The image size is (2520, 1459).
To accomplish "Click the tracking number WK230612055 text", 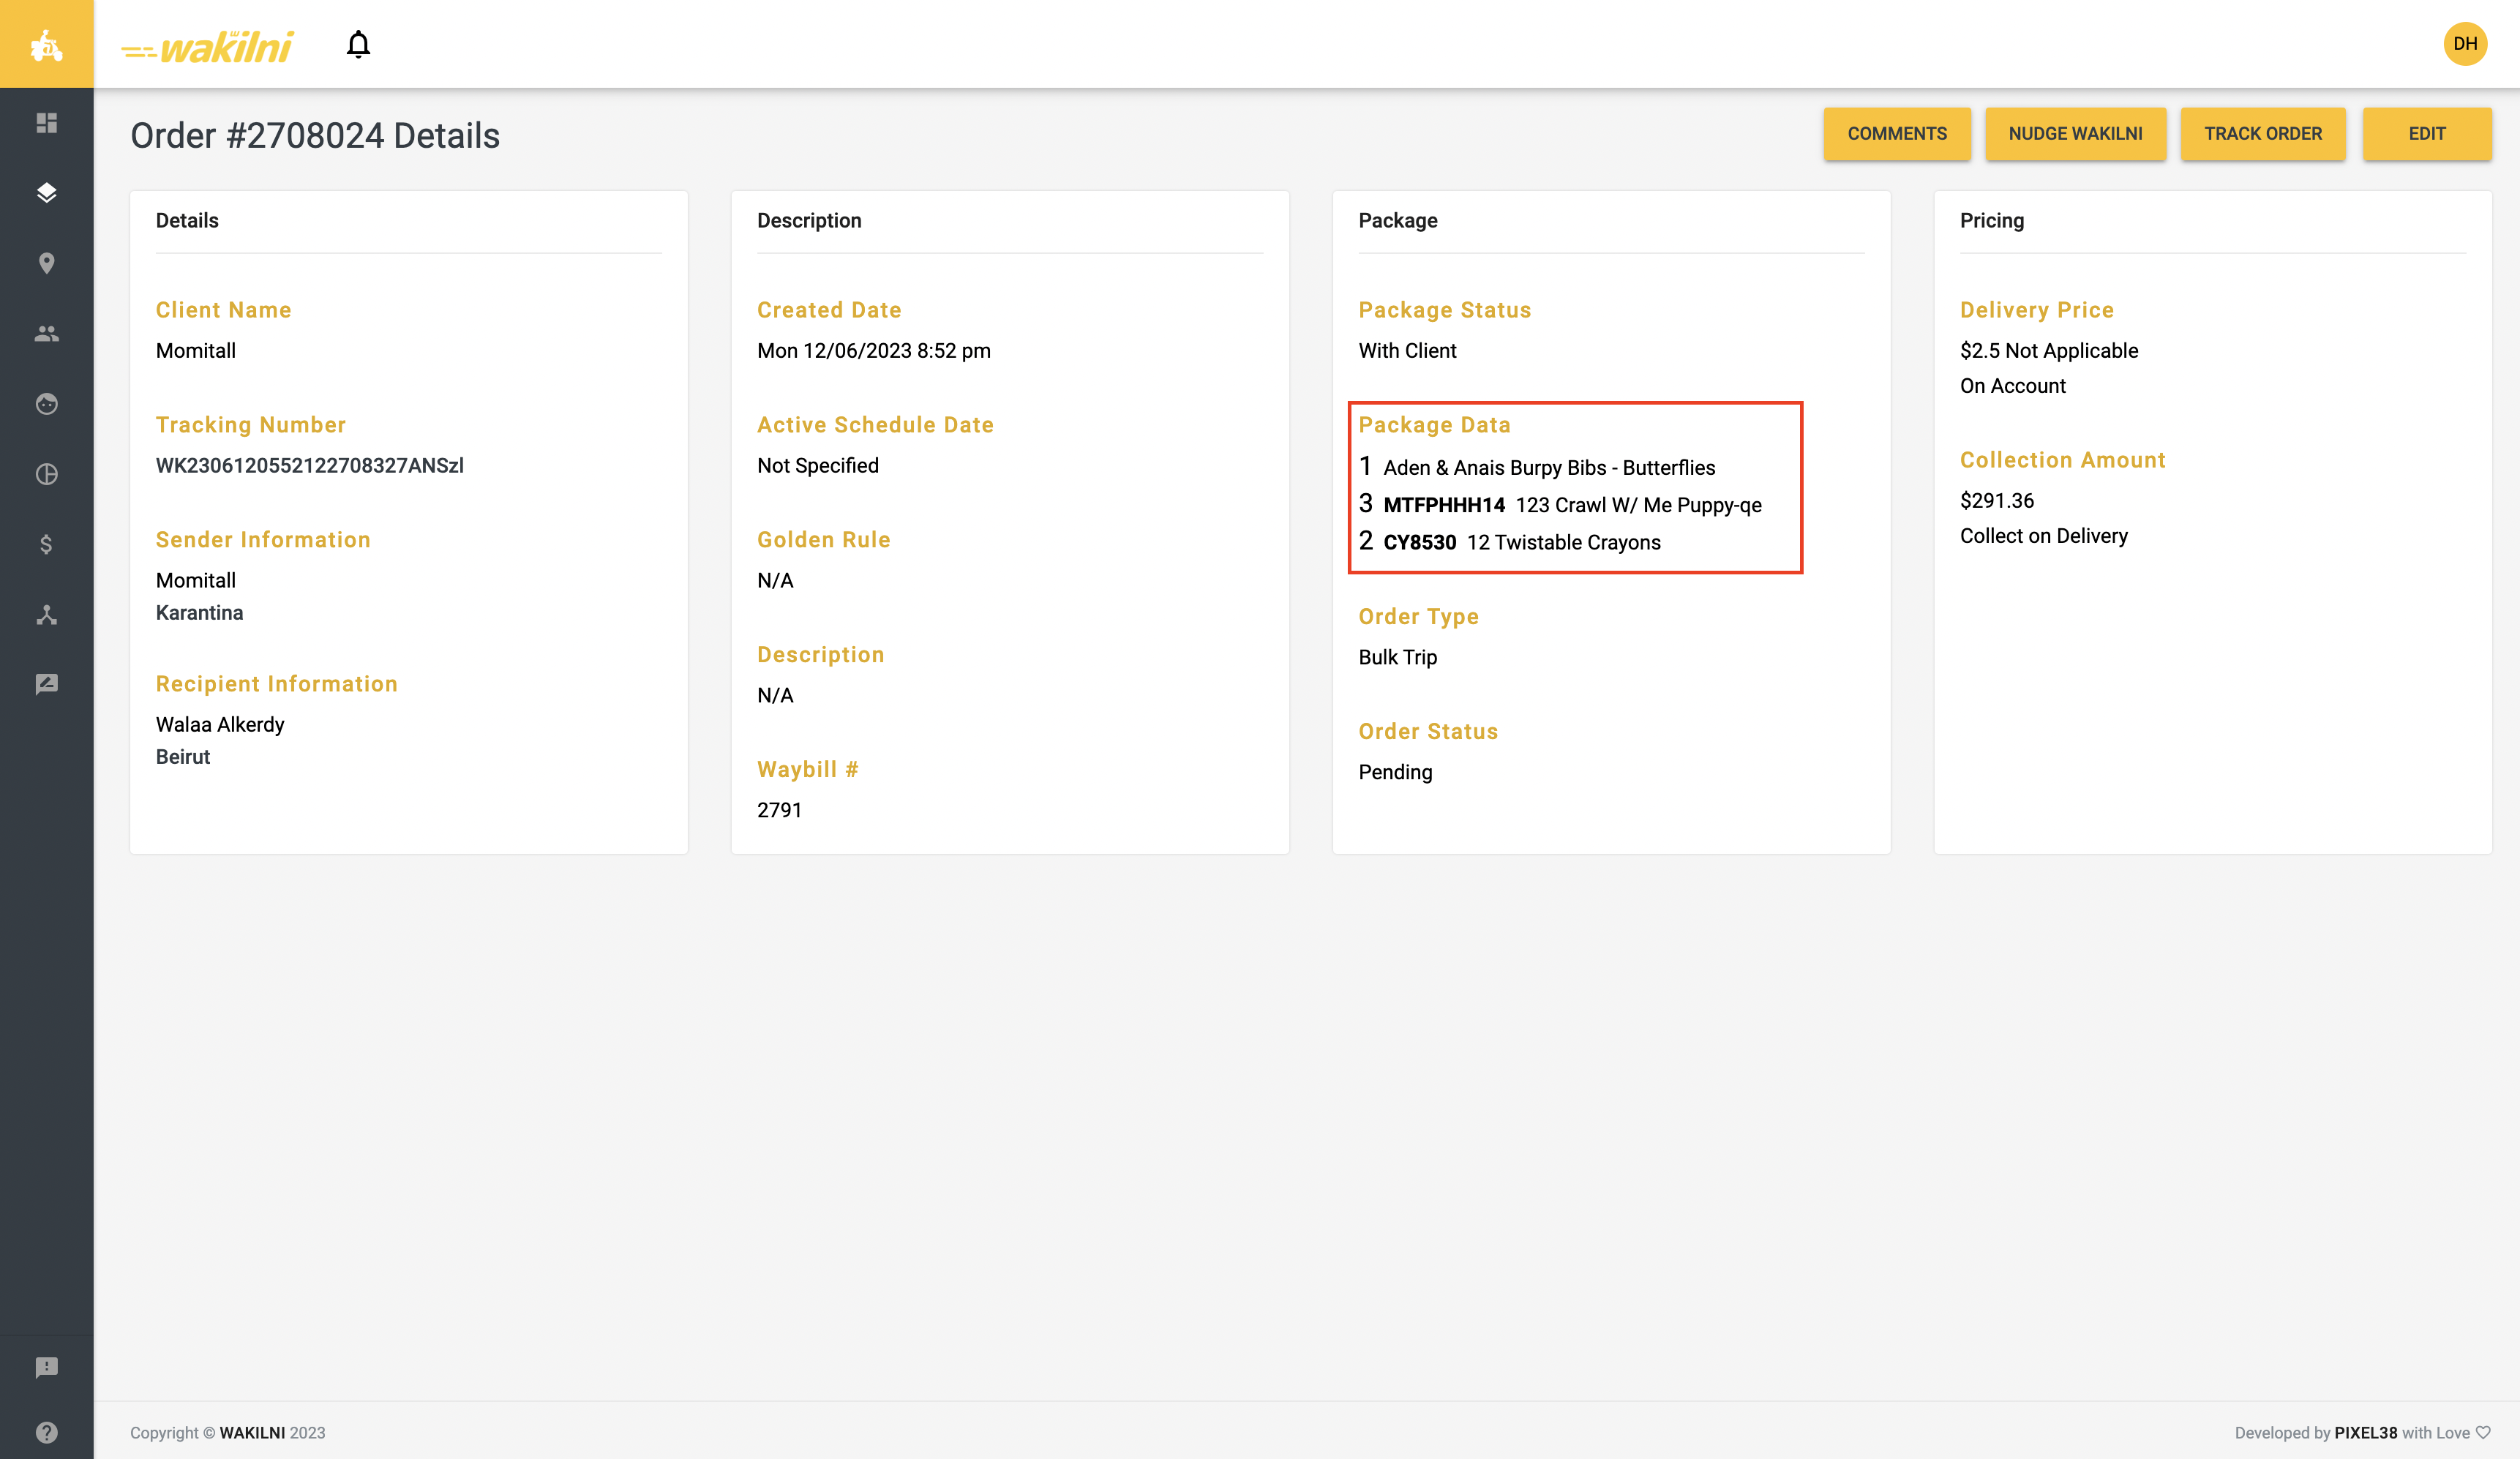I will point(309,466).
